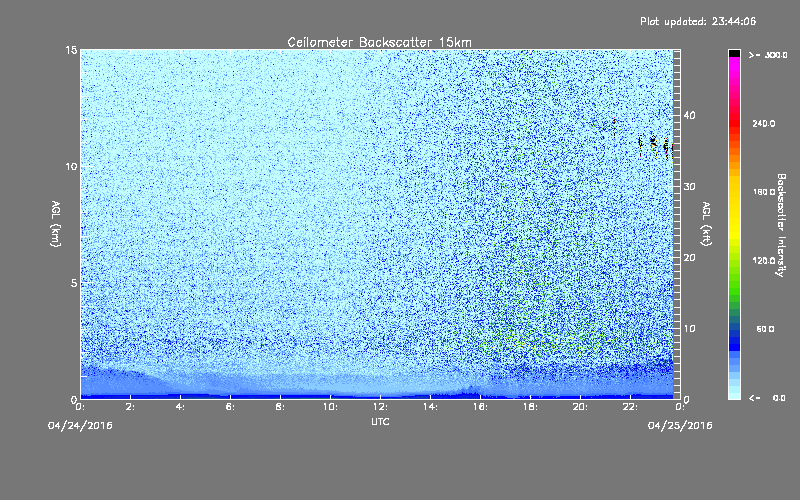This screenshot has height=500, width=800.
Task: Click the 12: hour tick label
Action: tap(380, 407)
